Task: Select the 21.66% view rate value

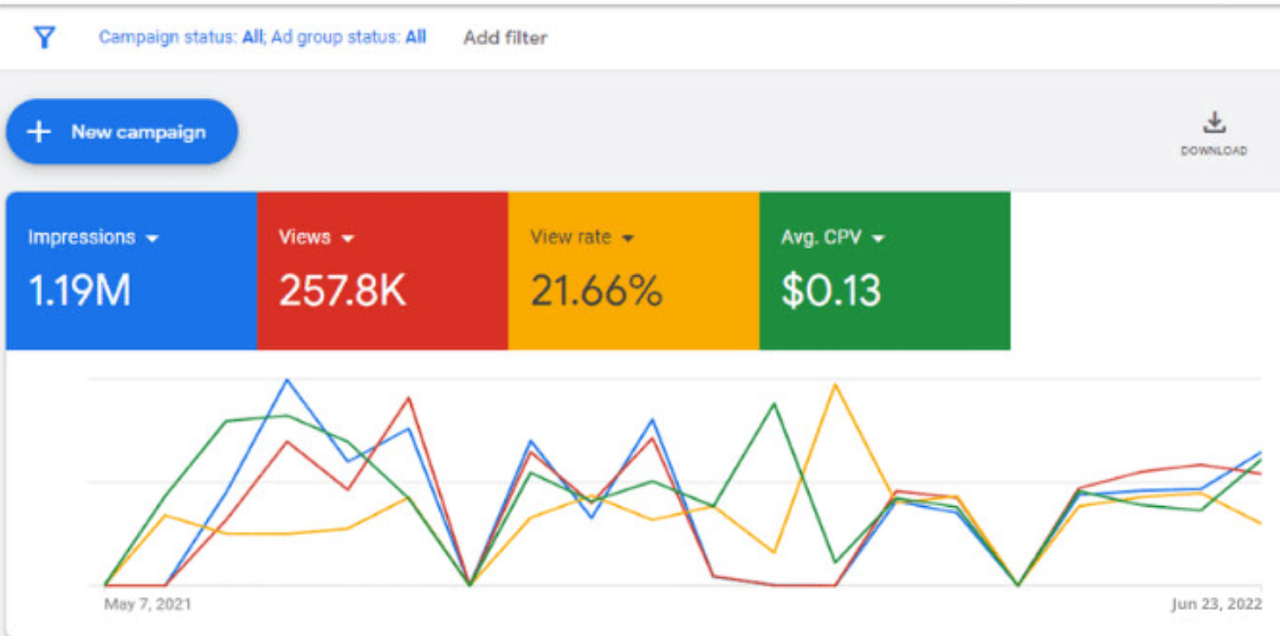Action: click(x=596, y=291)
